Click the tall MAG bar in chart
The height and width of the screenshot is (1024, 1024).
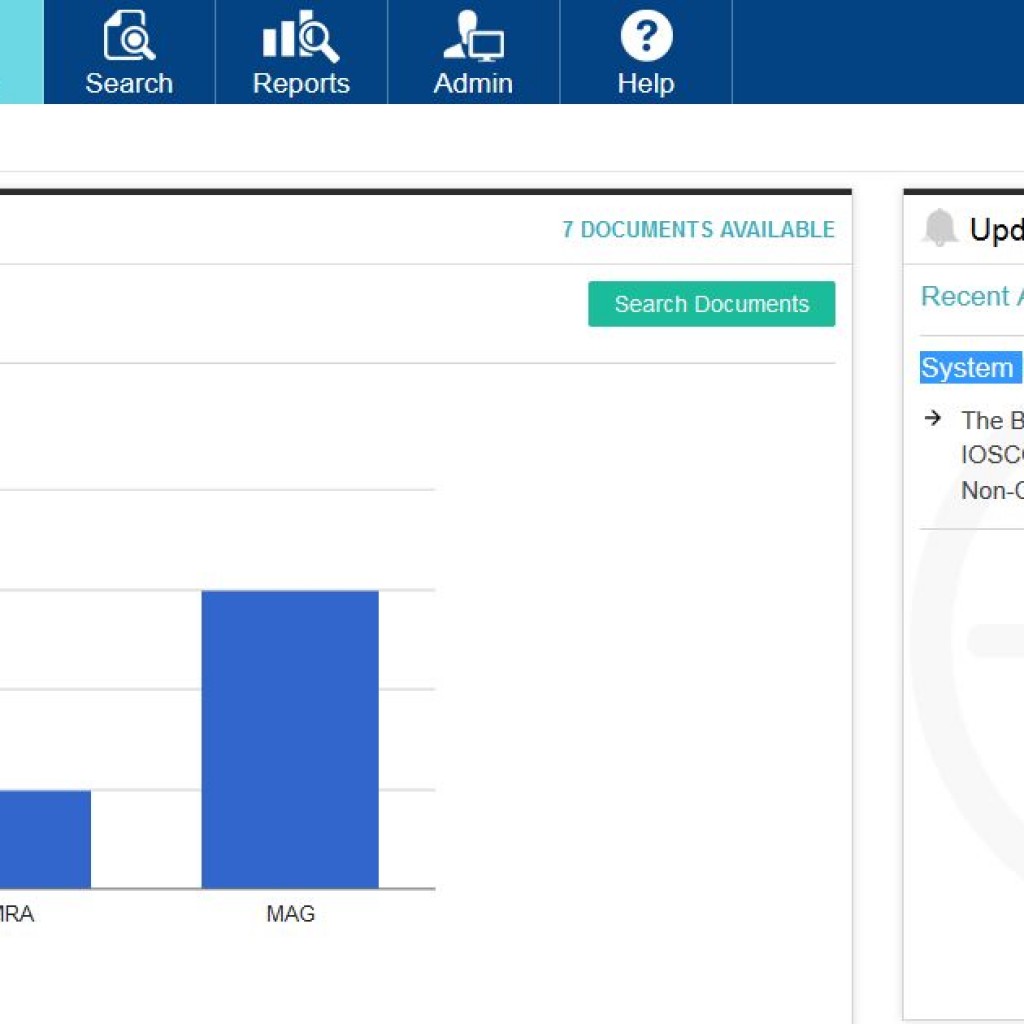pyautogui.click(x=290, y=739)
